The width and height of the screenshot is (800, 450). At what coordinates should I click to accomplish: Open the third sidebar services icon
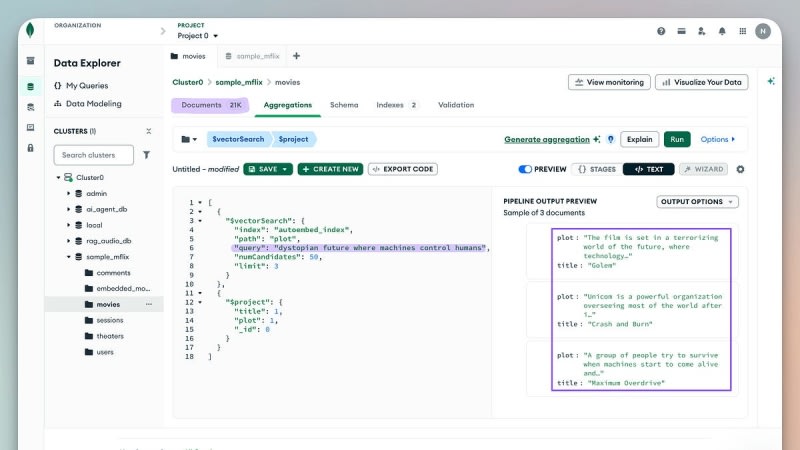point(31,107)
